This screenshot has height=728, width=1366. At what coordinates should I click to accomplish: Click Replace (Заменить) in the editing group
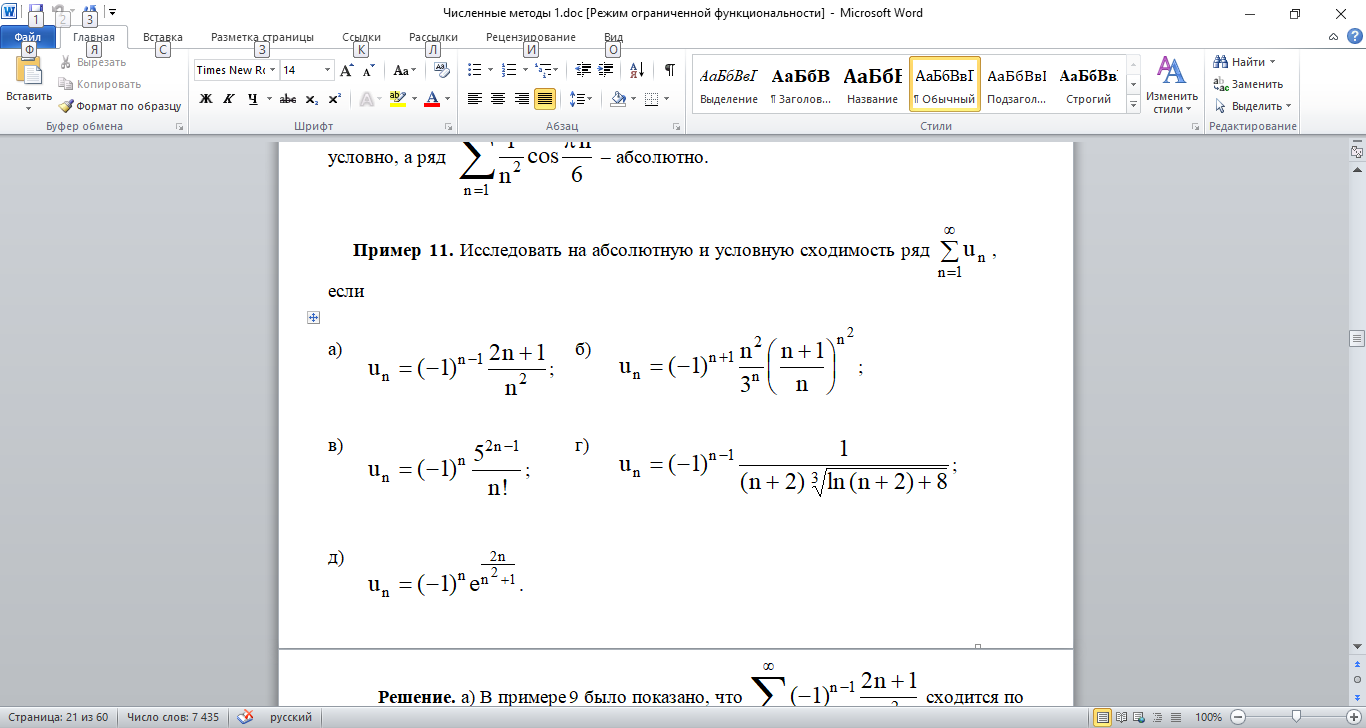click(1246, 84)
